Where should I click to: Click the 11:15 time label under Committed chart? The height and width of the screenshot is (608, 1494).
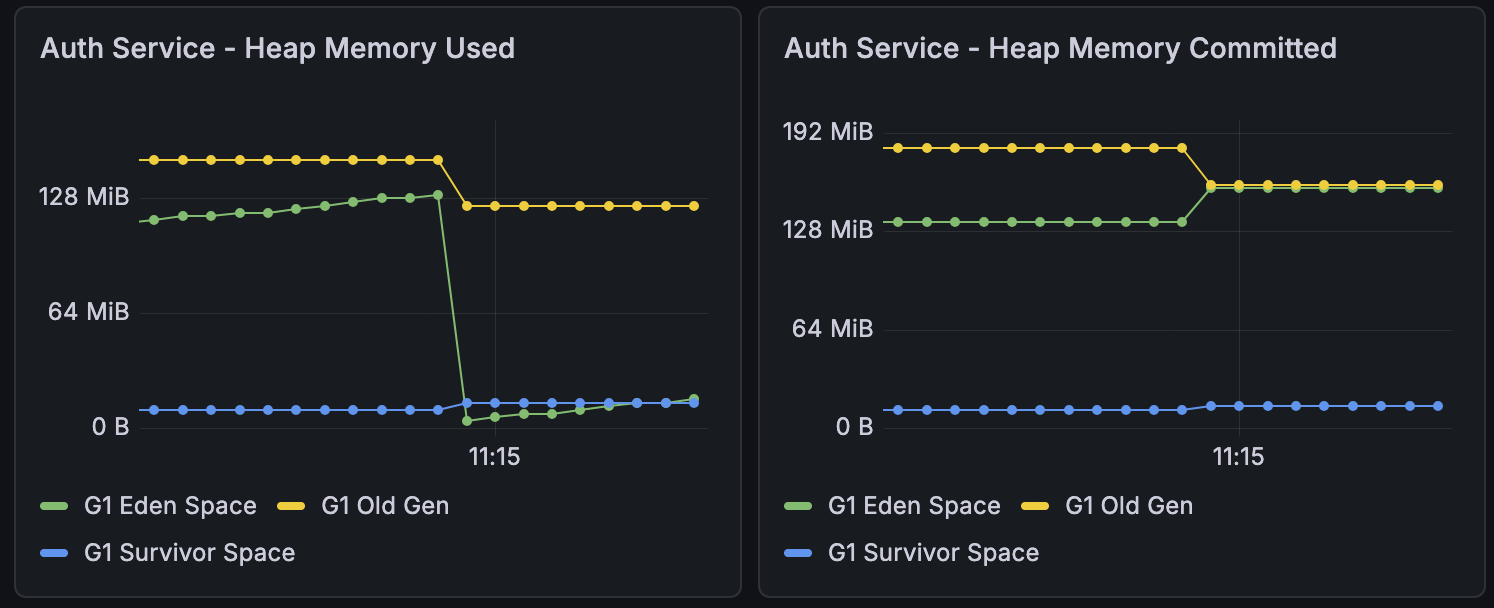1238,457
